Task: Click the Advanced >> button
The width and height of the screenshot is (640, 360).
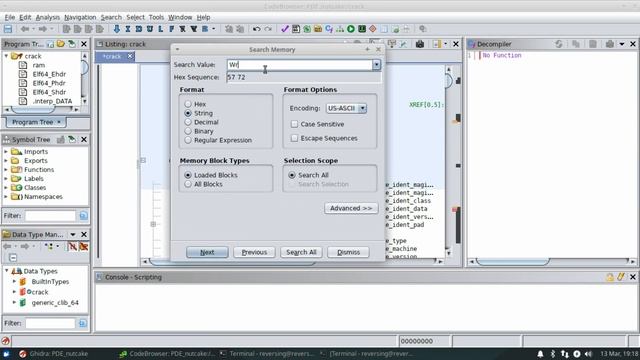Action: [351, 208]
